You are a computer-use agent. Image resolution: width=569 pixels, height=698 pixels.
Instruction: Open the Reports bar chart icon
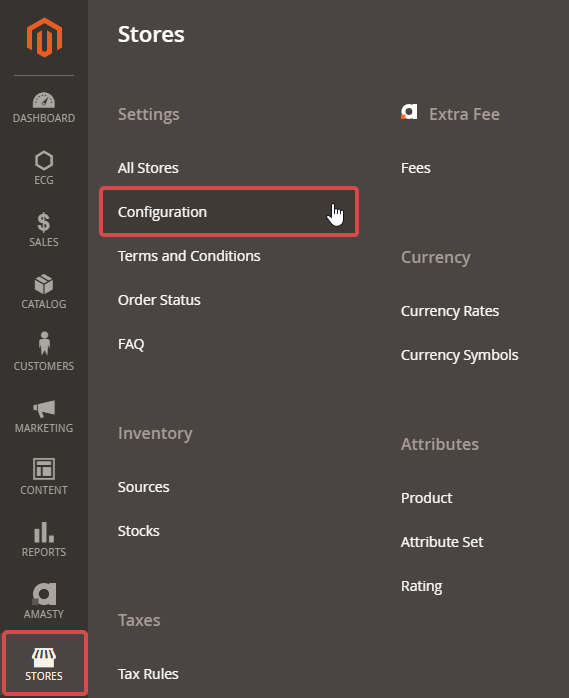click(44, 532)
